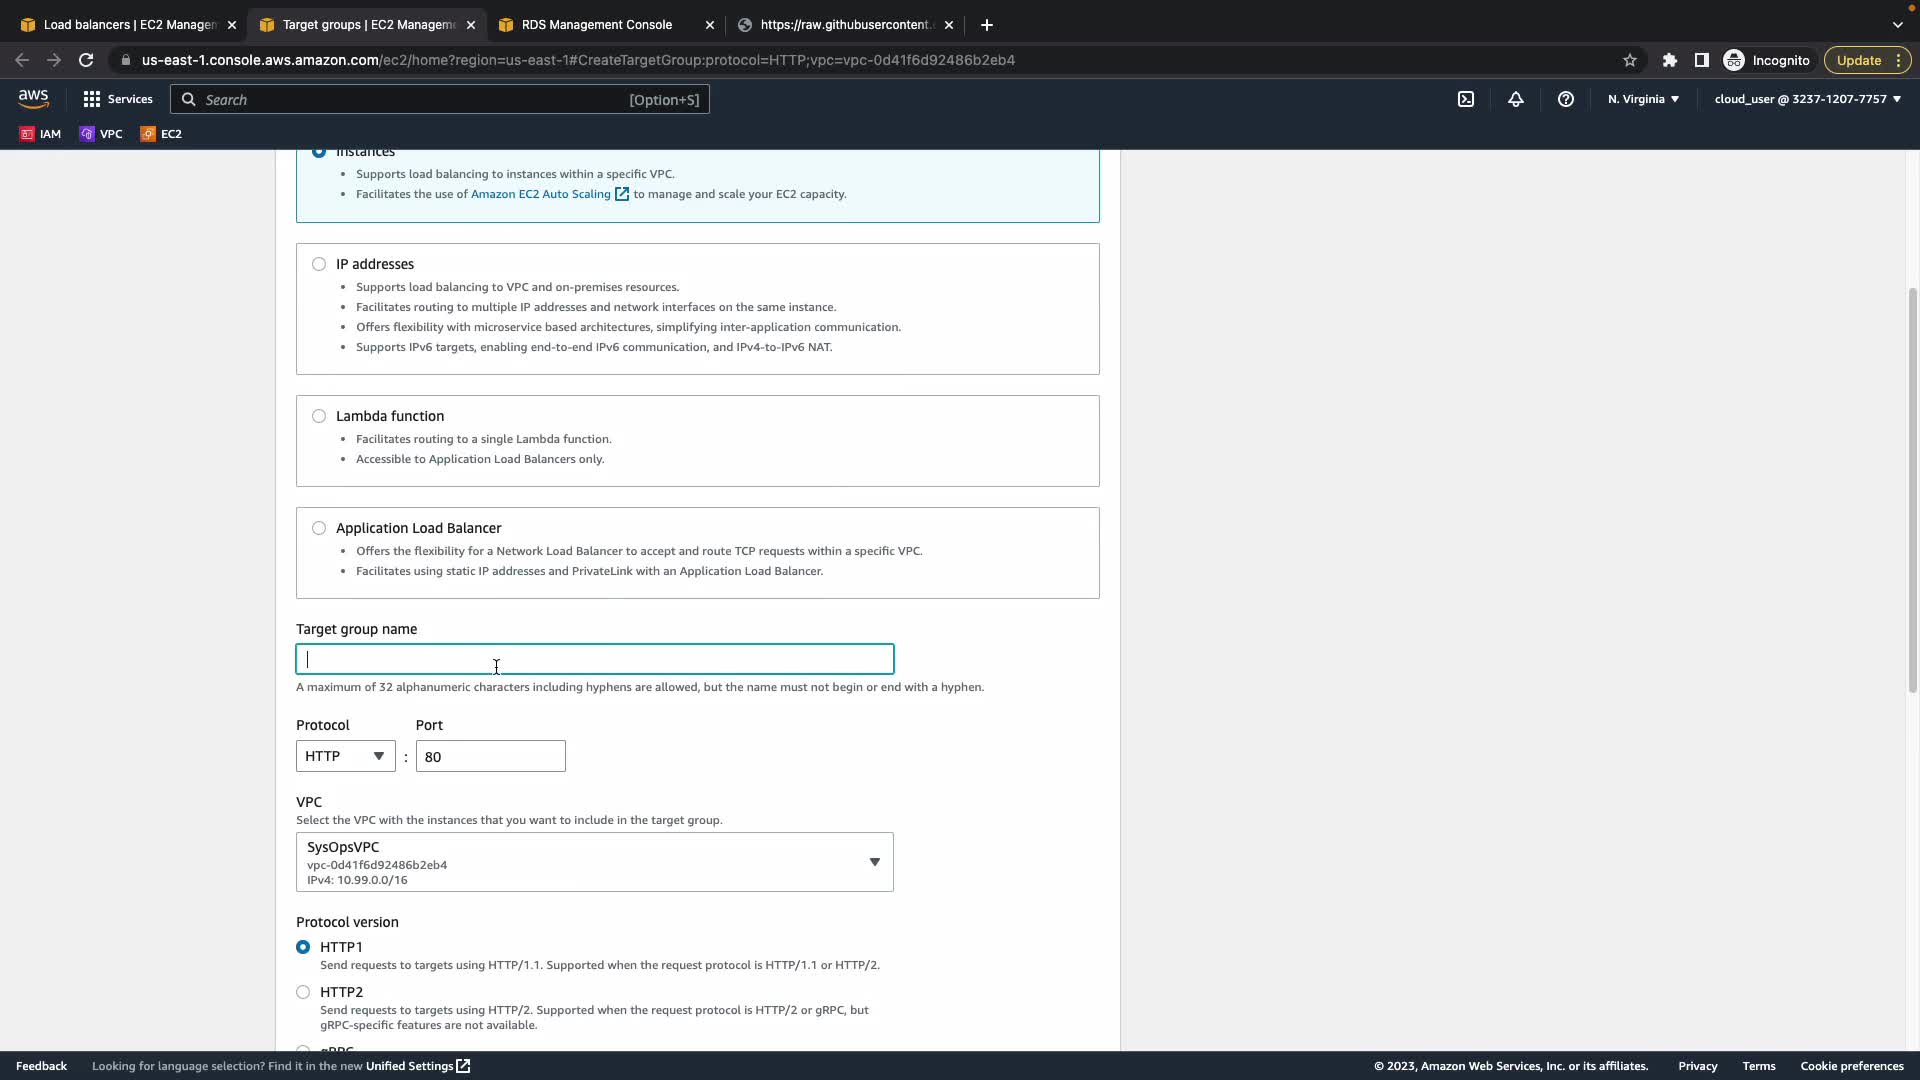The width and height of the screenshot is (1920, 1080).
Task: Open the Protocol HTTP dropdown
Action: click(x=345, y=756)
